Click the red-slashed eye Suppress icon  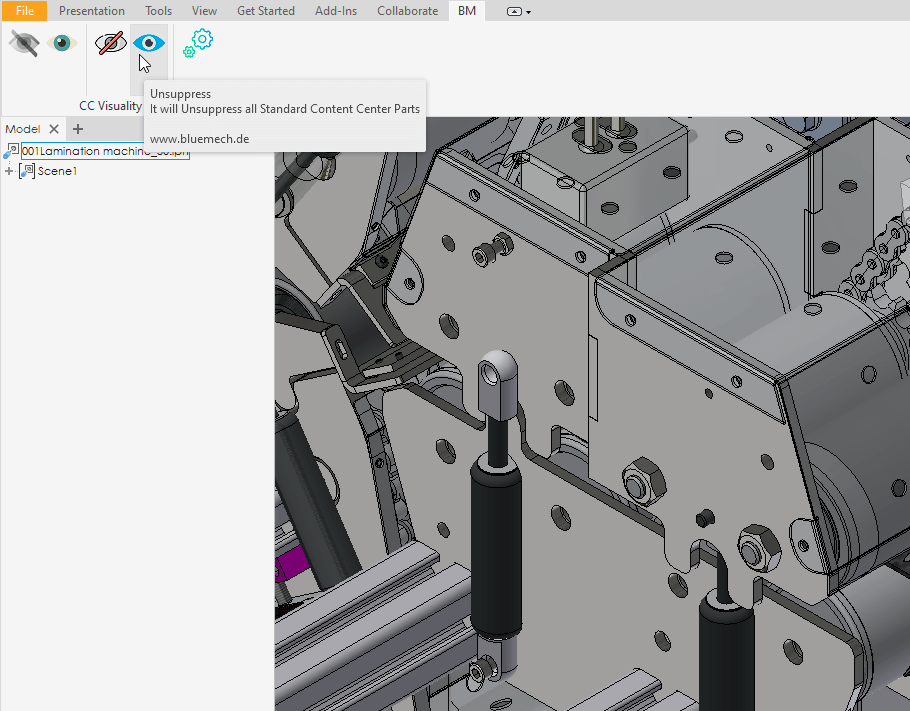pyautogui.click(x=110, y=43)
